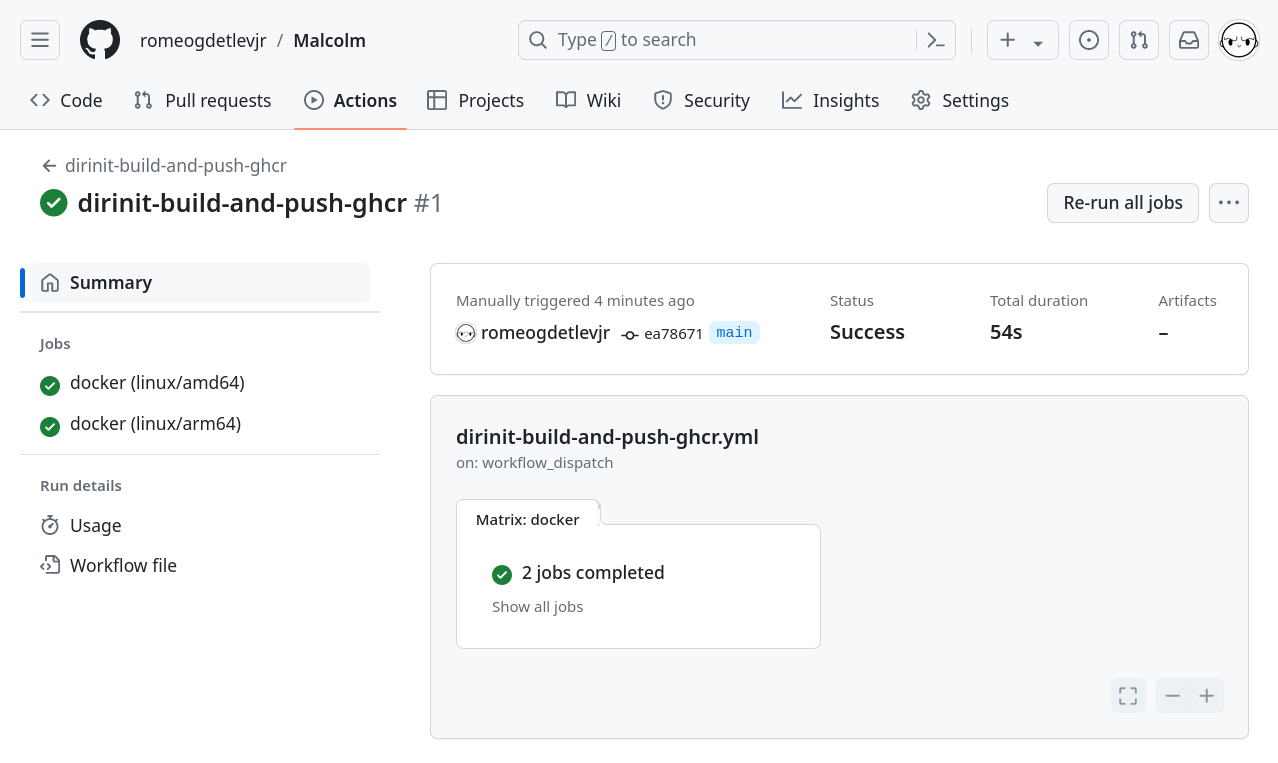Open the Malcolm repository link
This screenshot has width=1278, height=763.
329,41
